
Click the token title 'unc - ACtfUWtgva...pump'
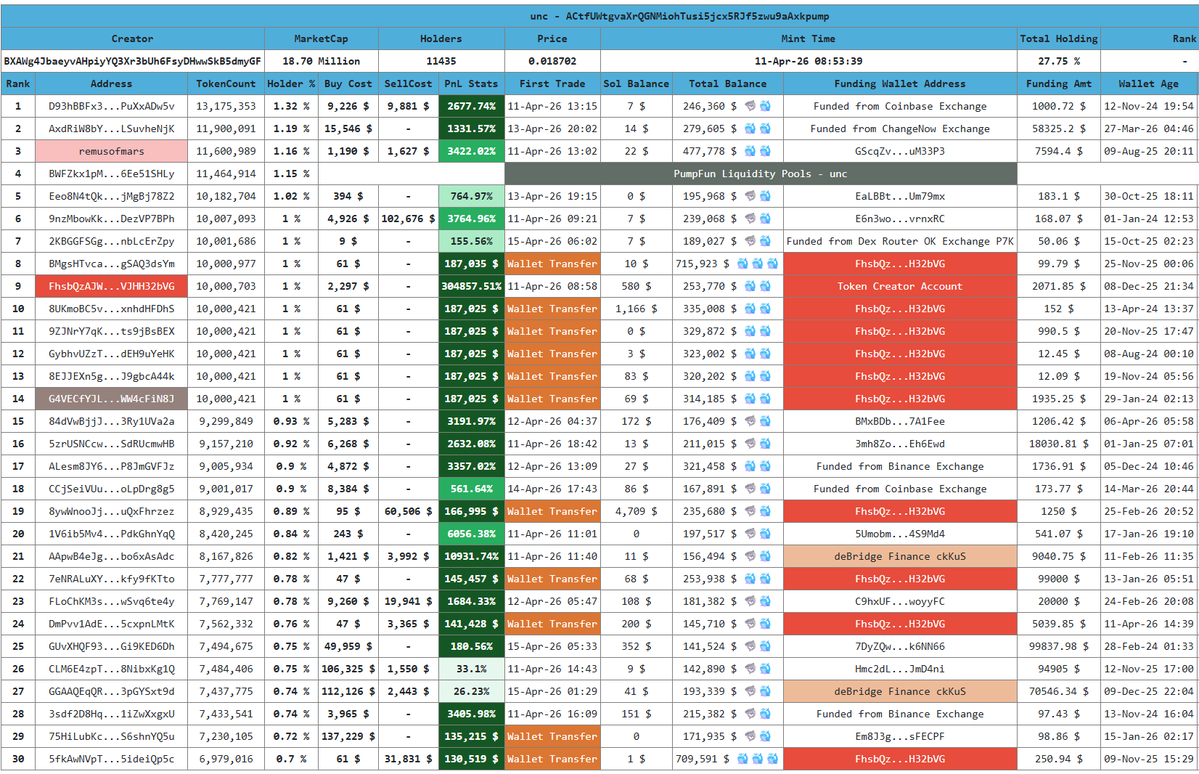680,16
